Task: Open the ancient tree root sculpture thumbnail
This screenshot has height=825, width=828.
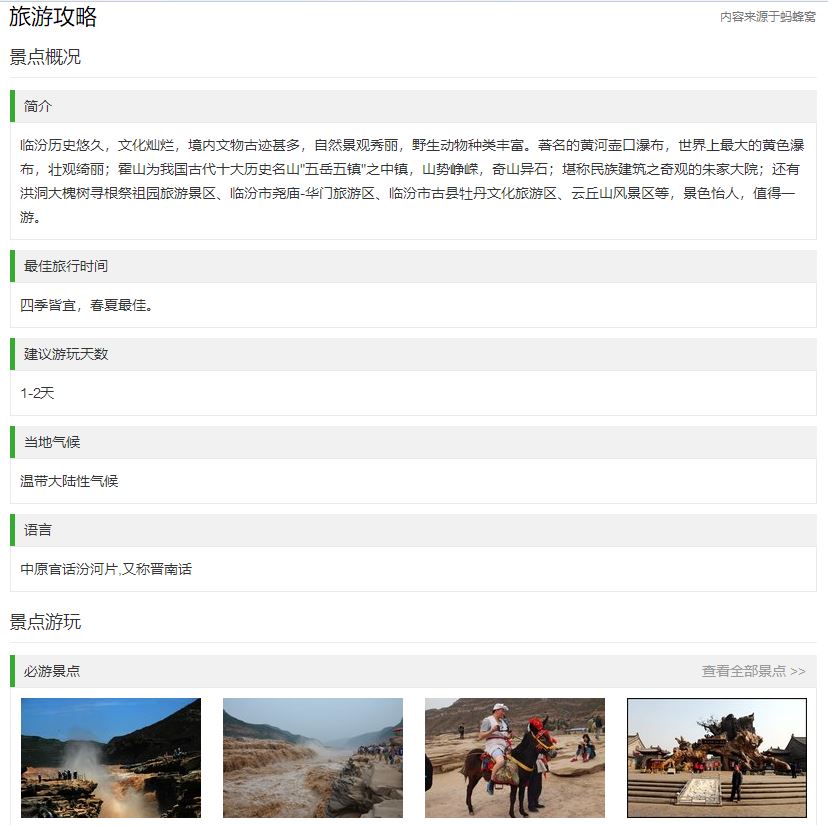Action: coord(717,758)
